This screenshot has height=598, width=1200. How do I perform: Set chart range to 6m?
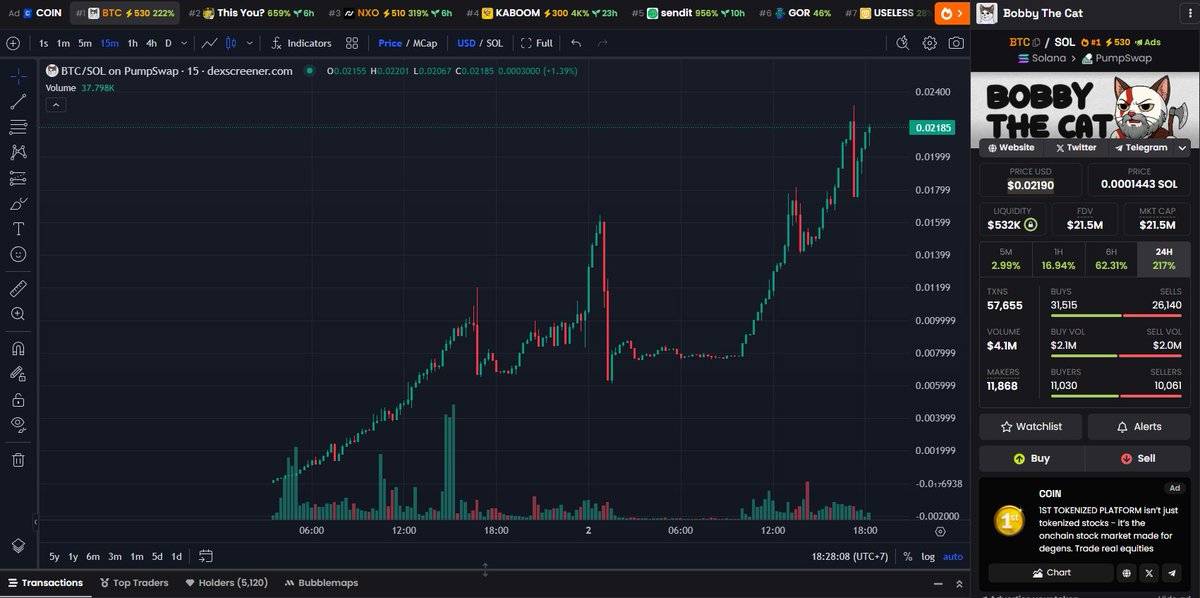coord(93,556)
